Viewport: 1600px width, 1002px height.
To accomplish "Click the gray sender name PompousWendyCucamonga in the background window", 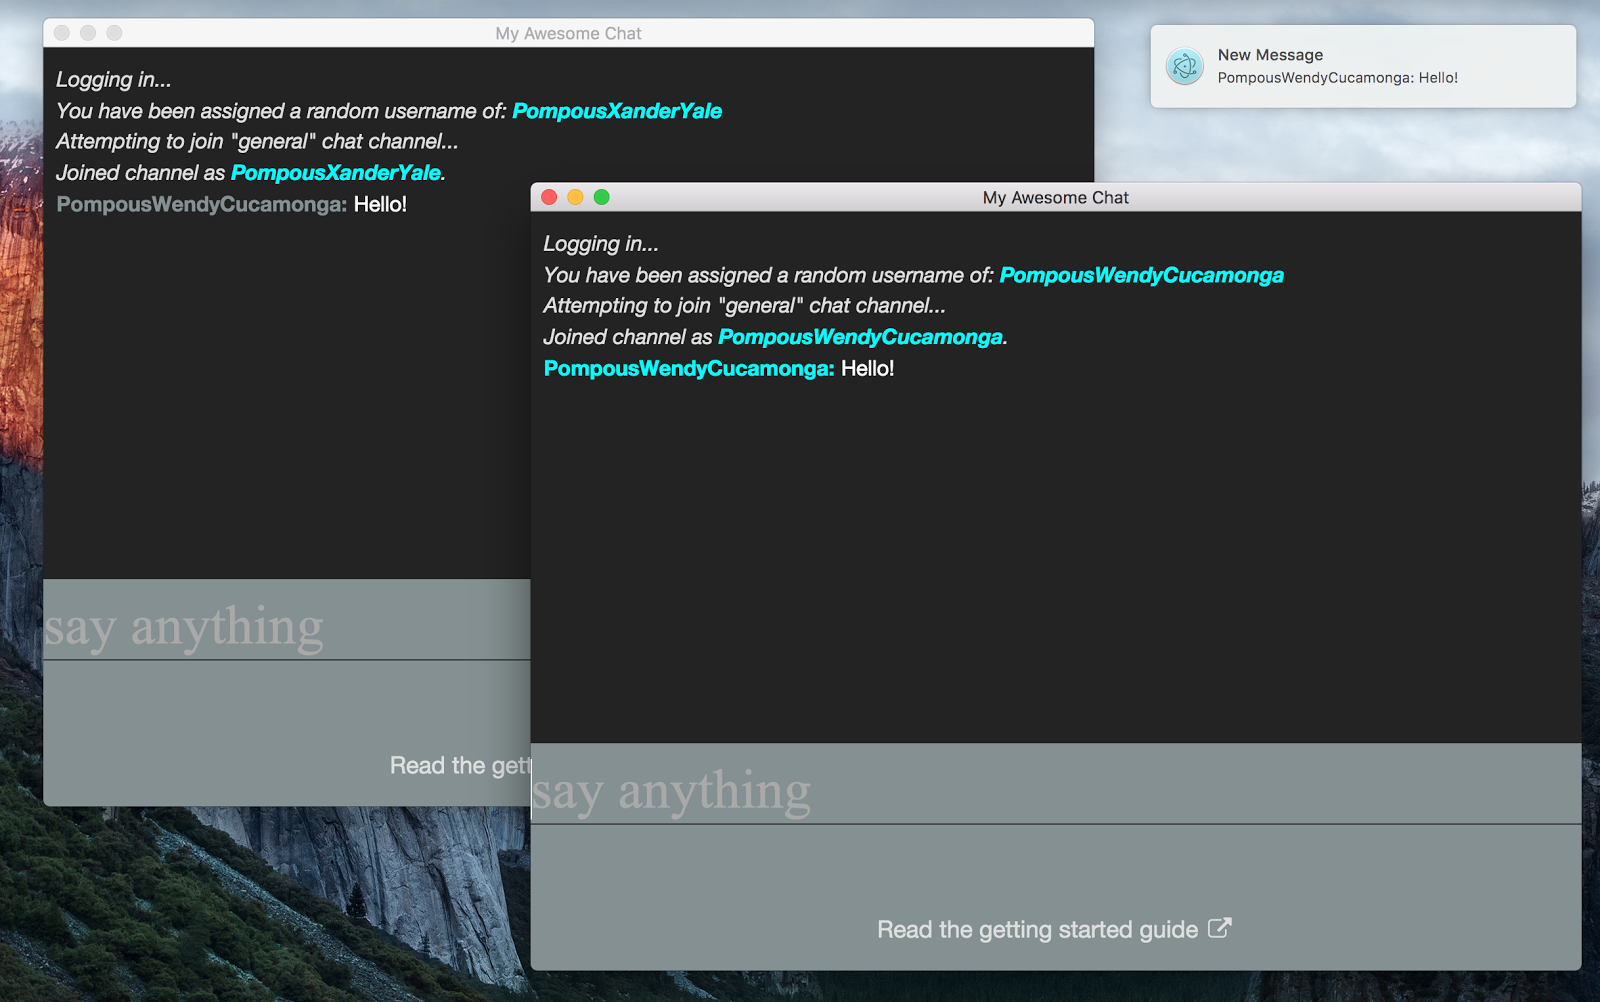I will [x=201, y=205].
